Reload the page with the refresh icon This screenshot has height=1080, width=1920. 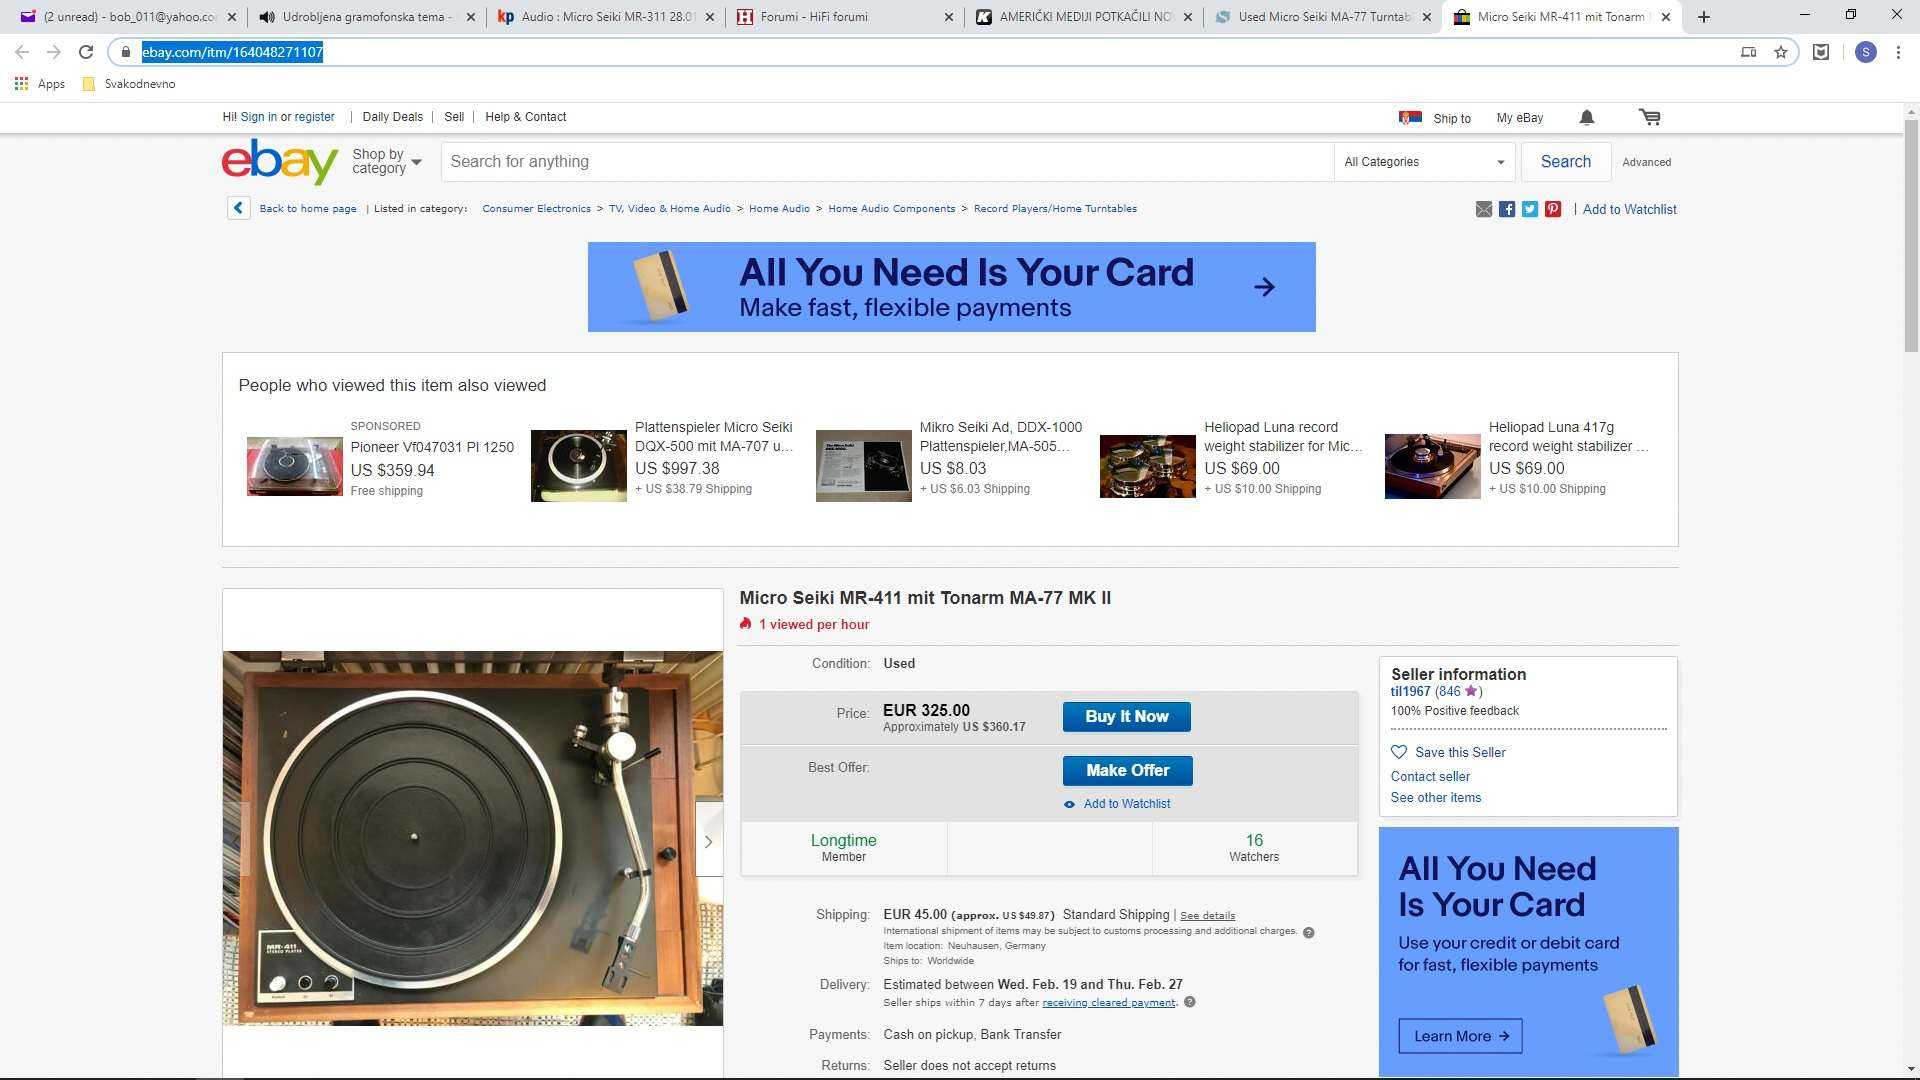[x=86, y=52]
